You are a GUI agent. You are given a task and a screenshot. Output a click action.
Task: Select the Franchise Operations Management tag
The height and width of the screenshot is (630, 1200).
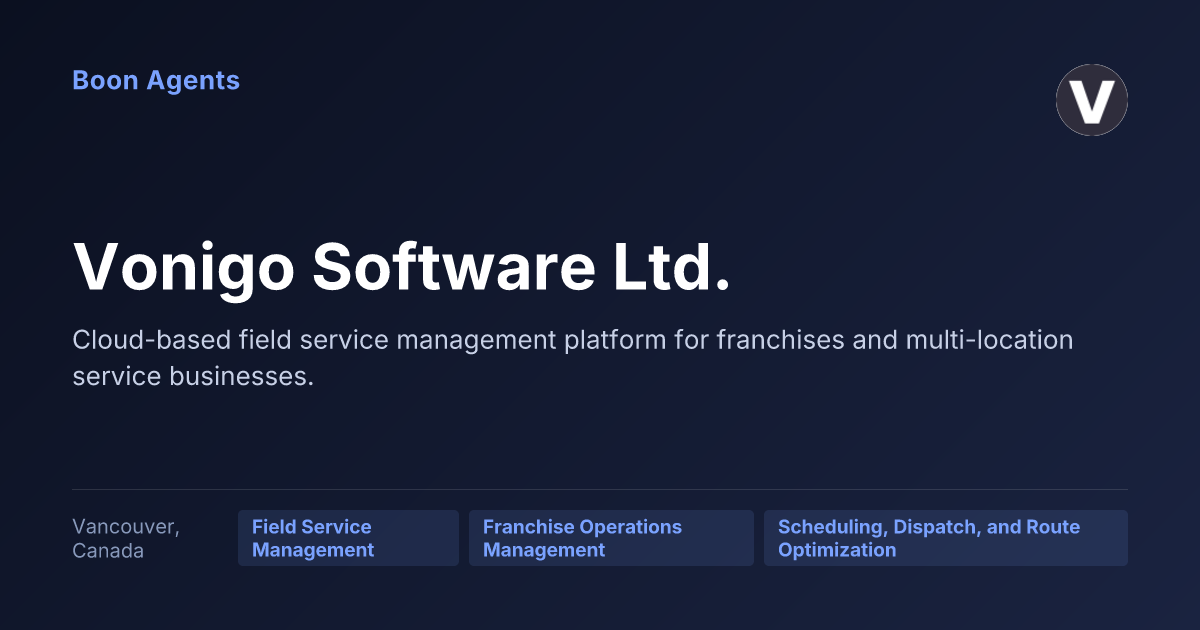(x=611, y=538)
